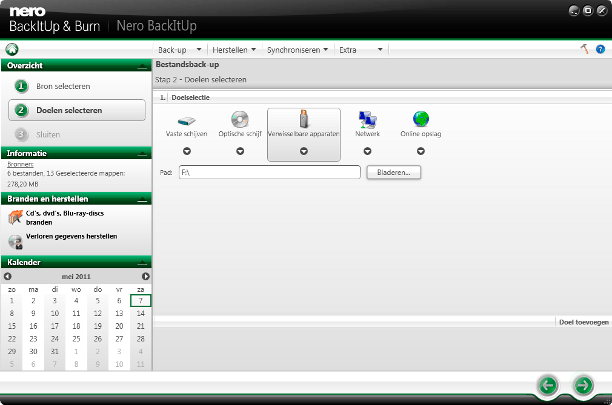This screenshot has height=405, width=612.
Task: Click the 278,20 MB size text
Action: 23,184
